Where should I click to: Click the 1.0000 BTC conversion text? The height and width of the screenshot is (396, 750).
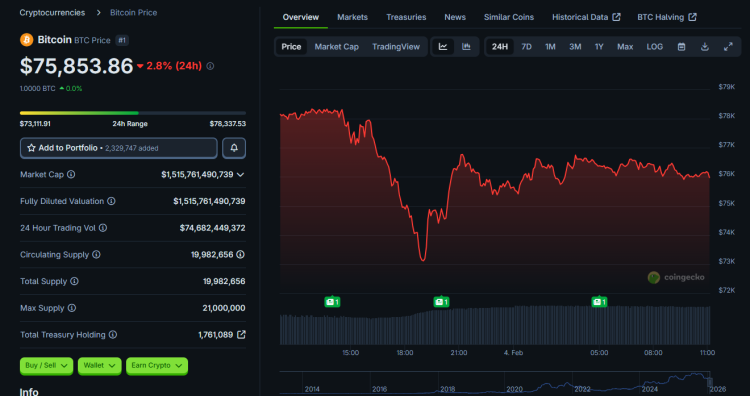38,88
